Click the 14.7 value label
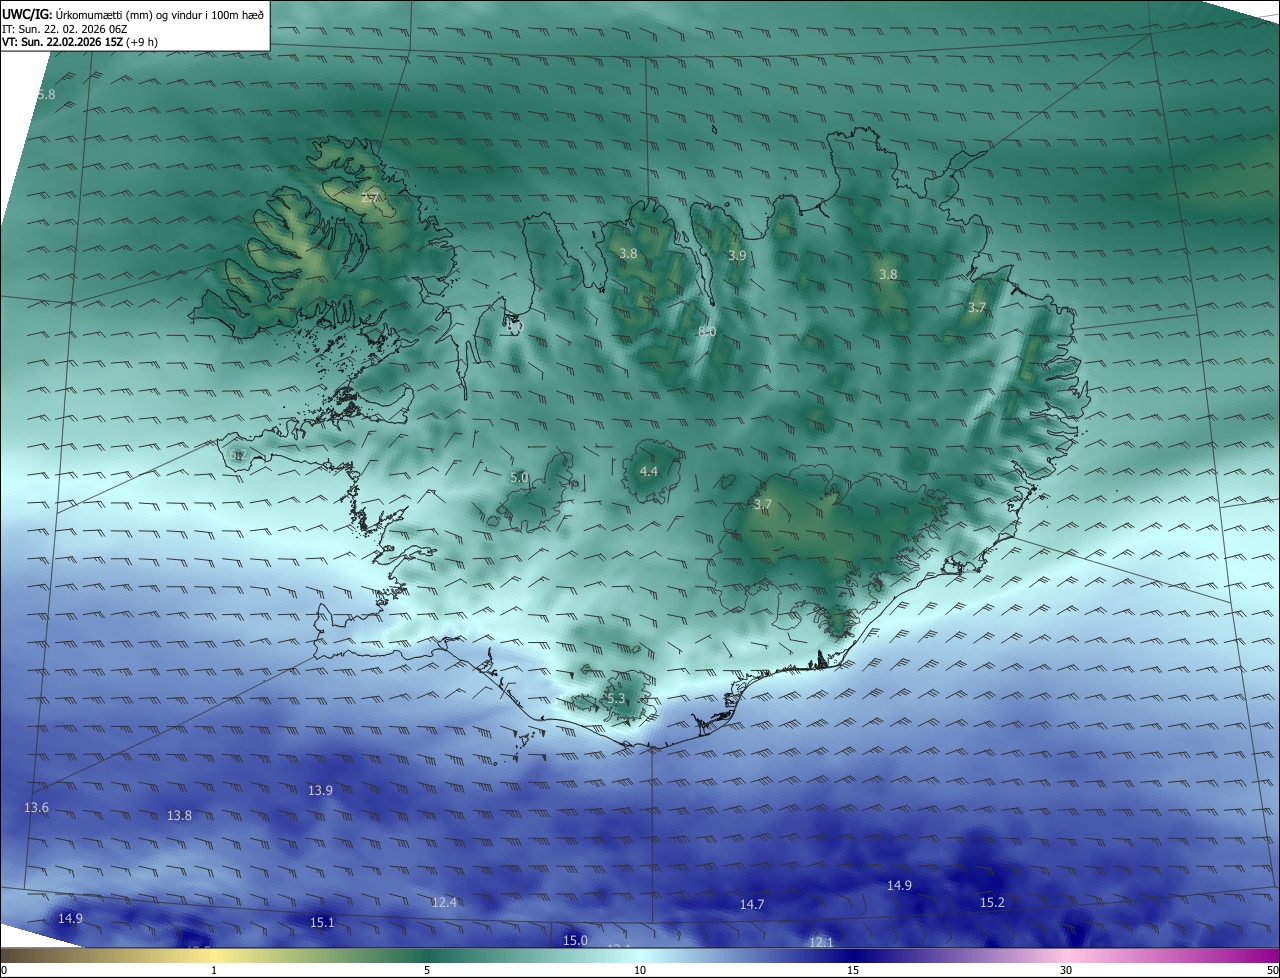Image resolution: width=1280 pixels, height=978 pixels. tap(752, 905)
